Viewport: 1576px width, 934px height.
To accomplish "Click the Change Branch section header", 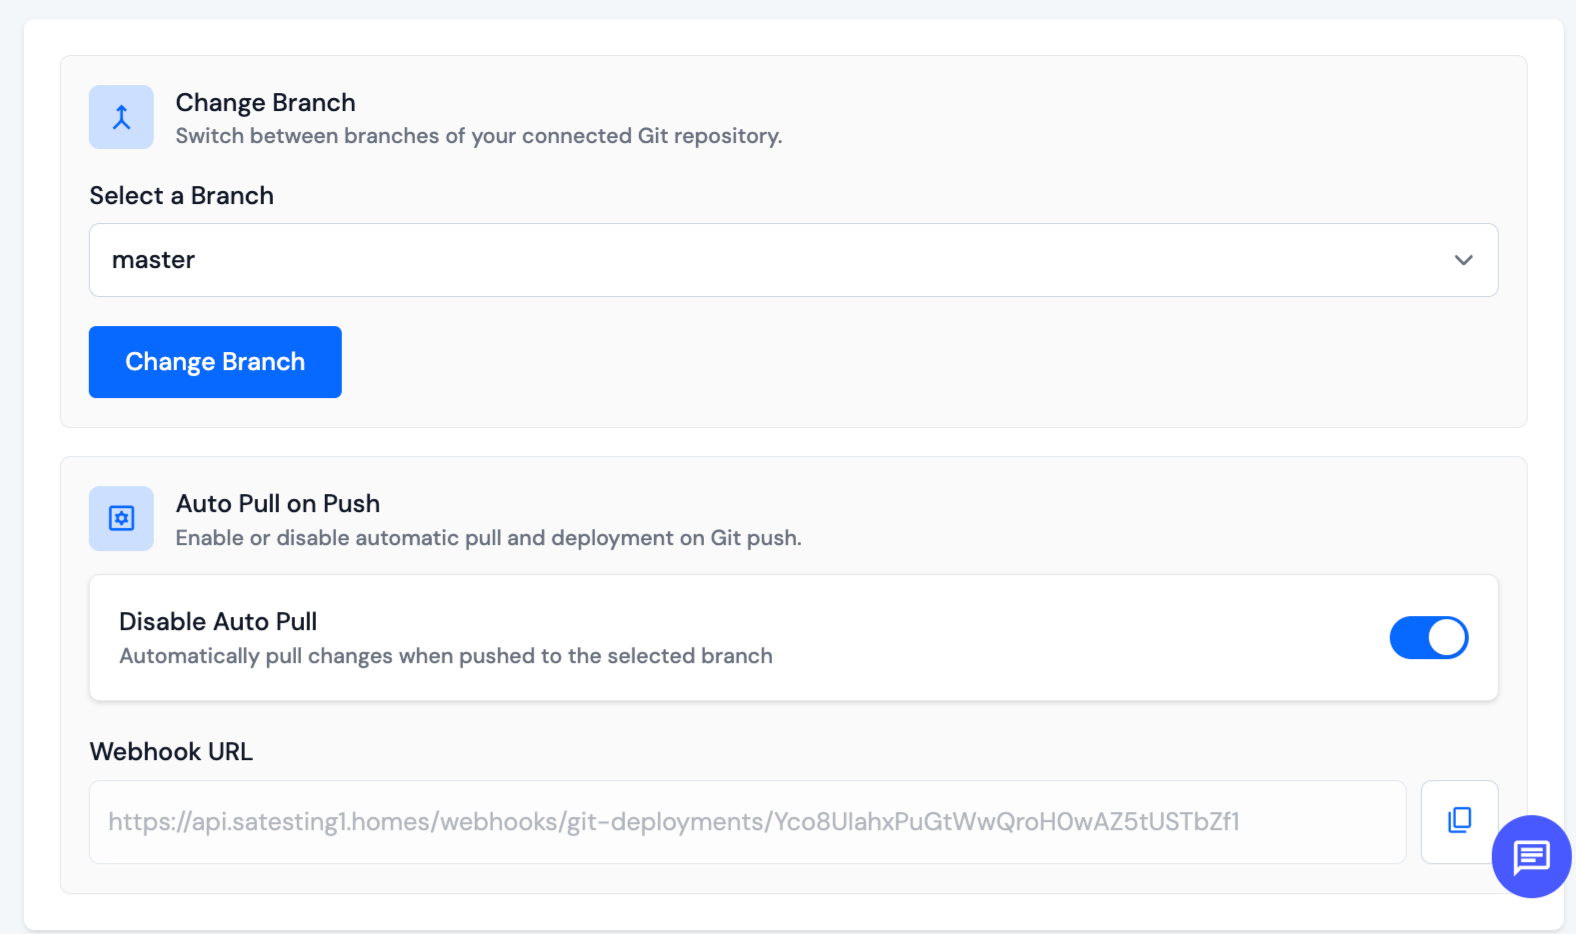I will (x=265, y=101).
